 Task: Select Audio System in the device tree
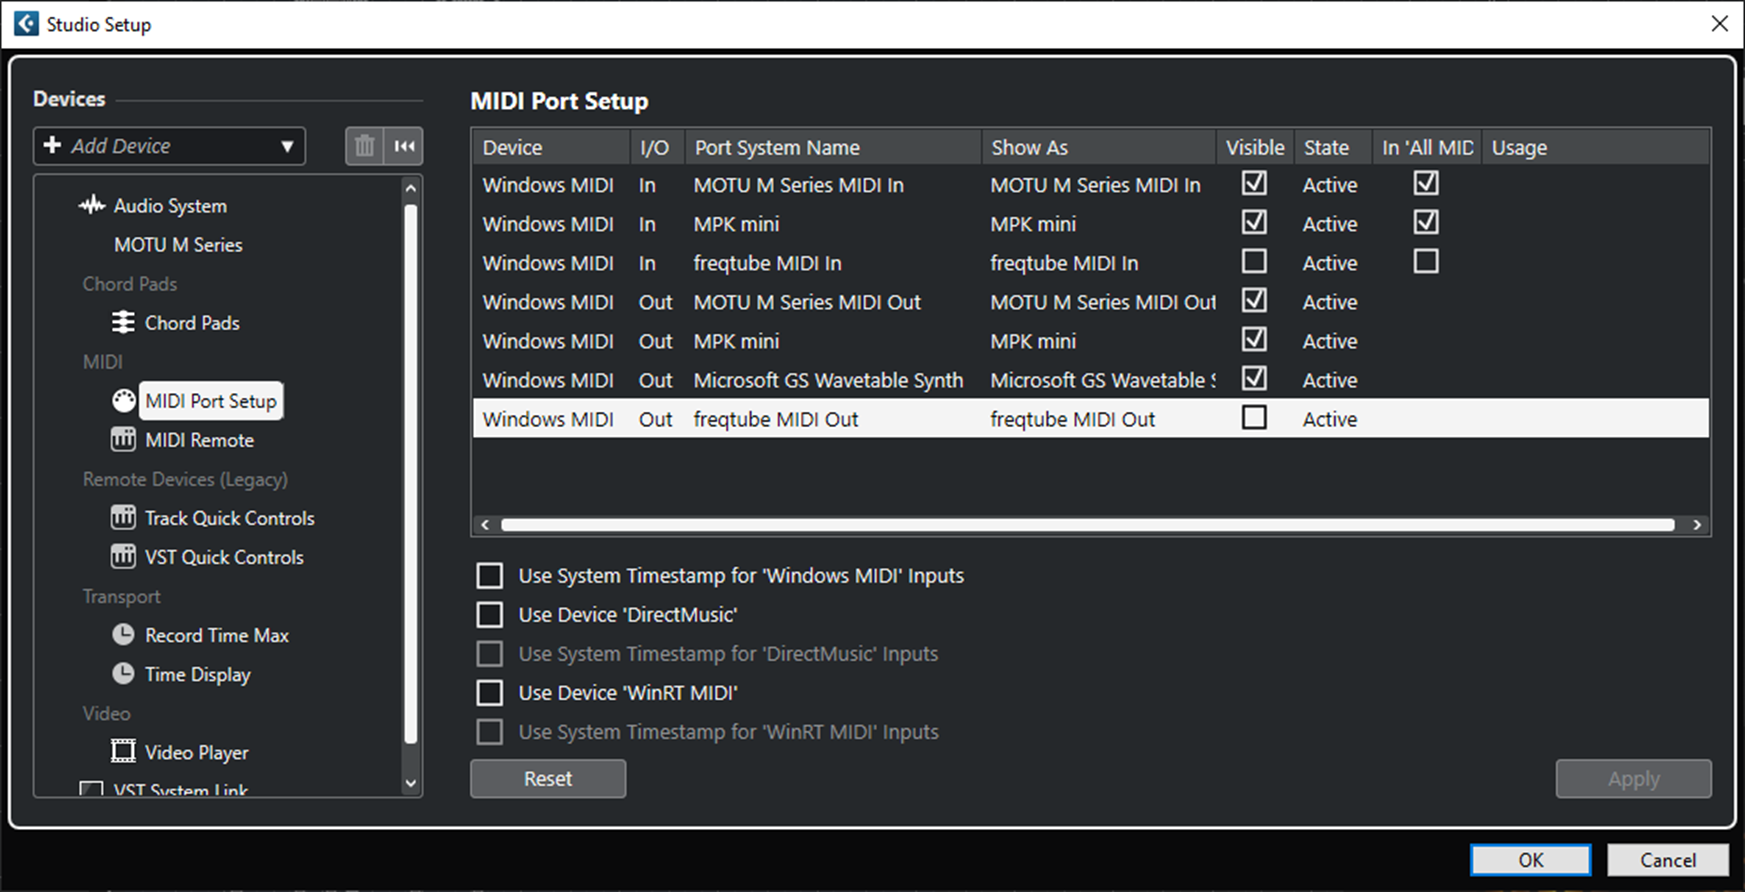coord(170,205)
